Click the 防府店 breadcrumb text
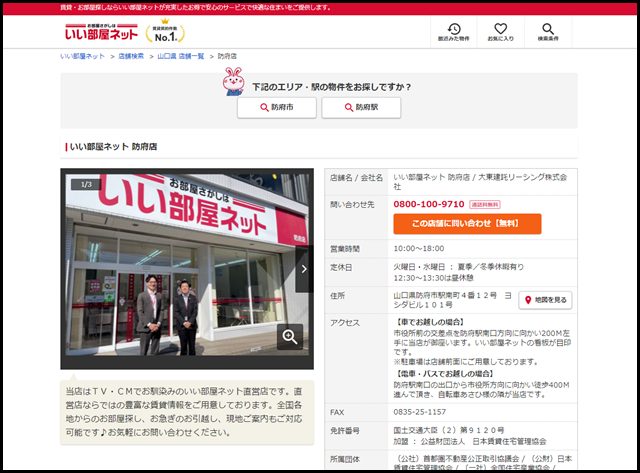Image resolution: width=640 pixels, height=473 pixels. [227, 56]
